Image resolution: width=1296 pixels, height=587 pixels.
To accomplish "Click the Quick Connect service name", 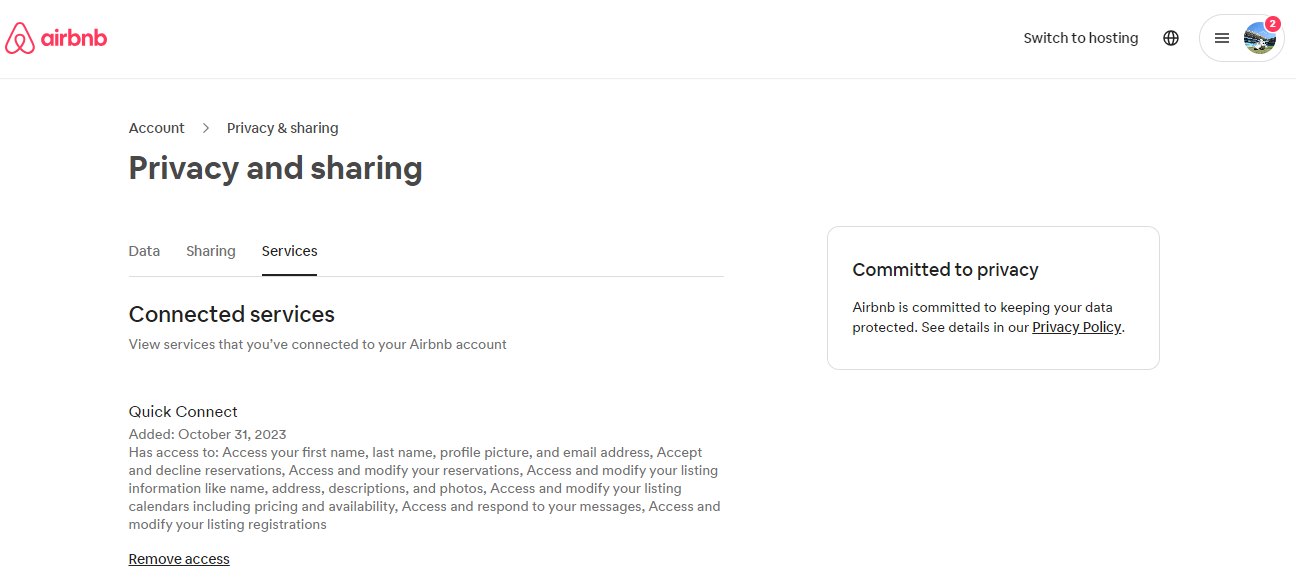I will (183, 411).
